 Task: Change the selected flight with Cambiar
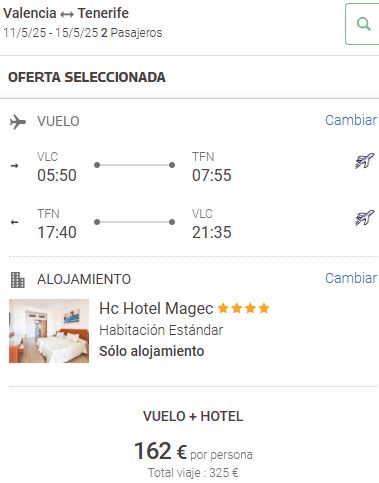click(x=351, y=120)
